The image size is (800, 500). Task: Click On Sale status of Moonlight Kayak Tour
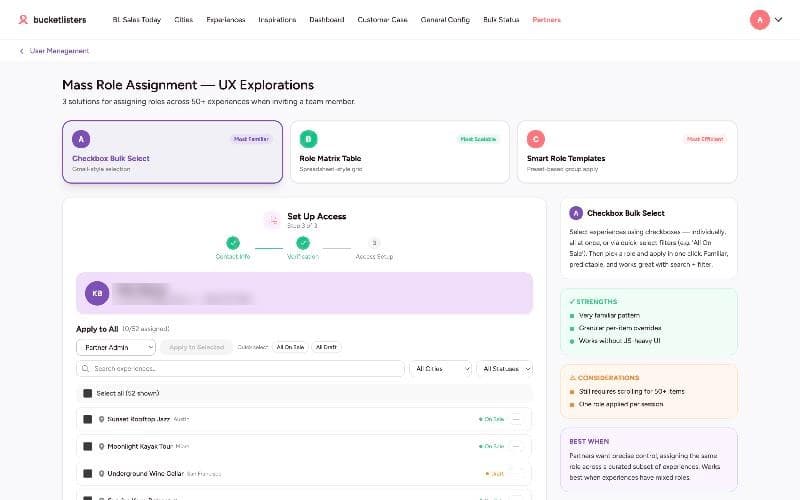[491, 446]
